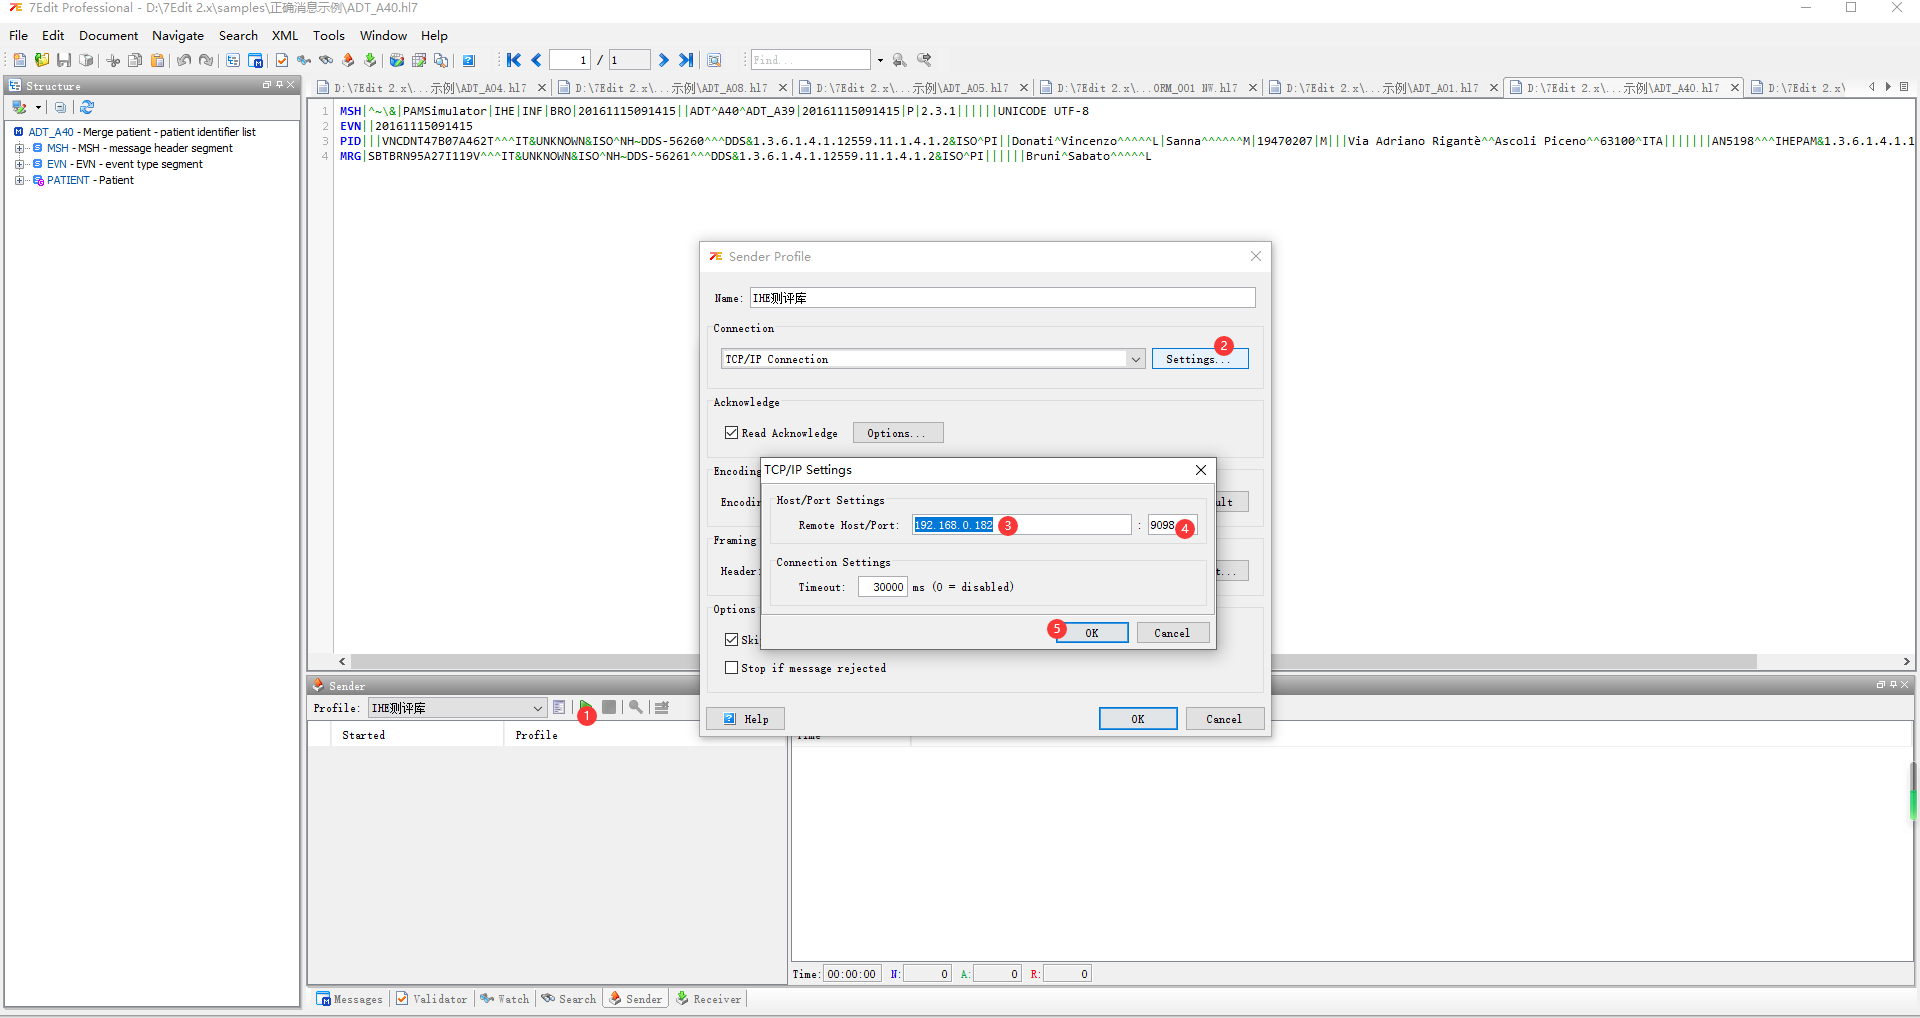This screenshot has height=1018, width=1920.
Task: Click the Send (red arrow) toolbar icon
Action: [348, 60]
